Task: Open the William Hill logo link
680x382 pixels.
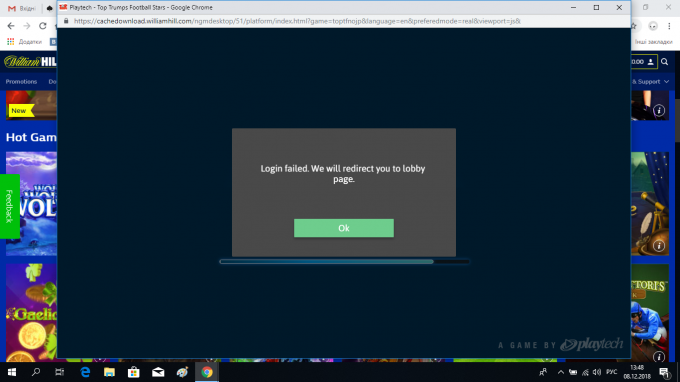Action: pos(30,62)
